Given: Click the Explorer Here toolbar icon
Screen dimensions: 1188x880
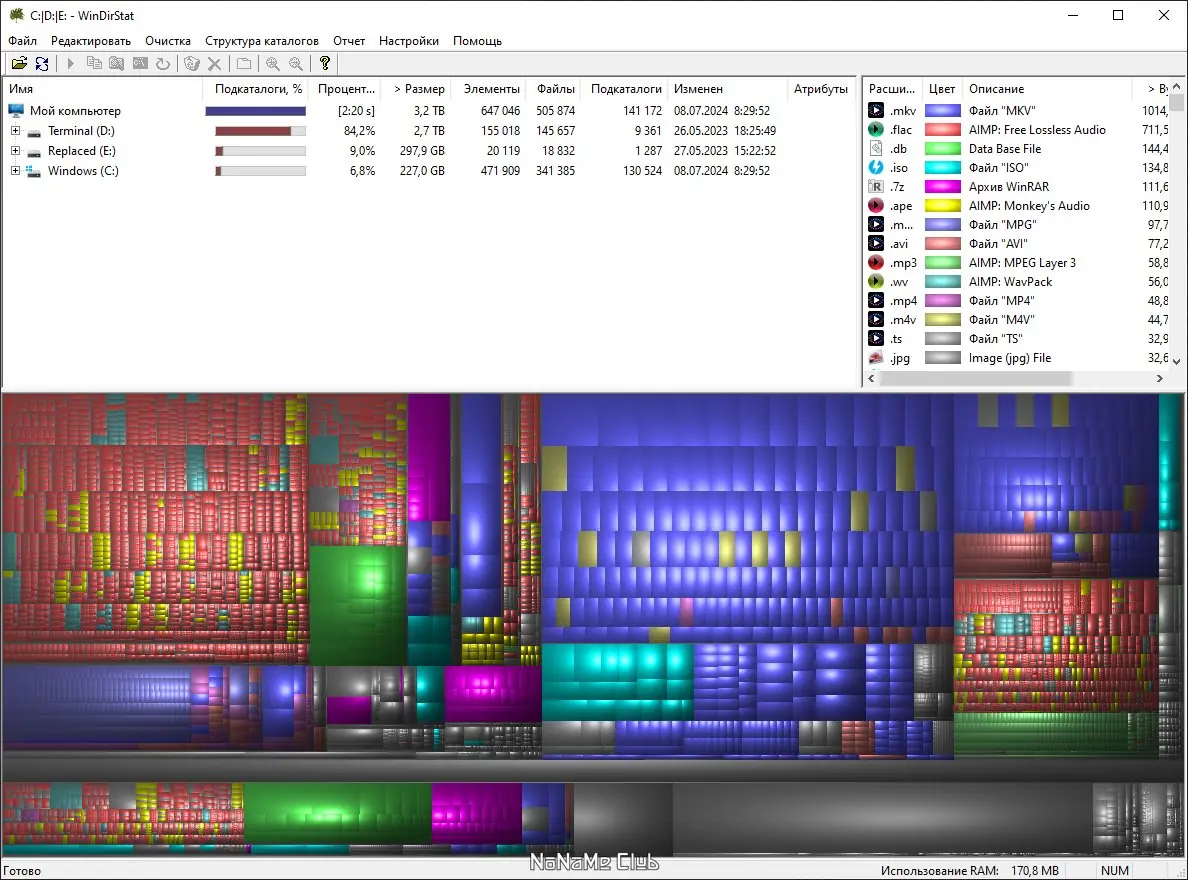Looking at the screenshot, I should [x=117, y=64].
